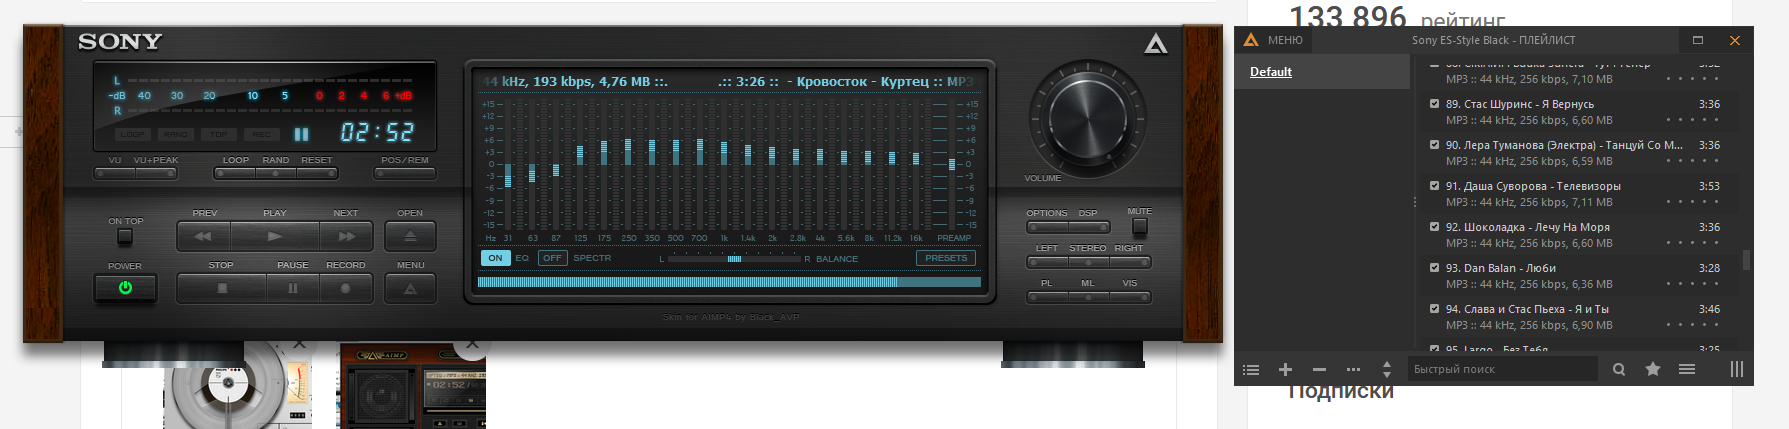Click the star favorites icon in playlist
Image resolution: width=1789 pixels, height=429 pixels.
1653,370
